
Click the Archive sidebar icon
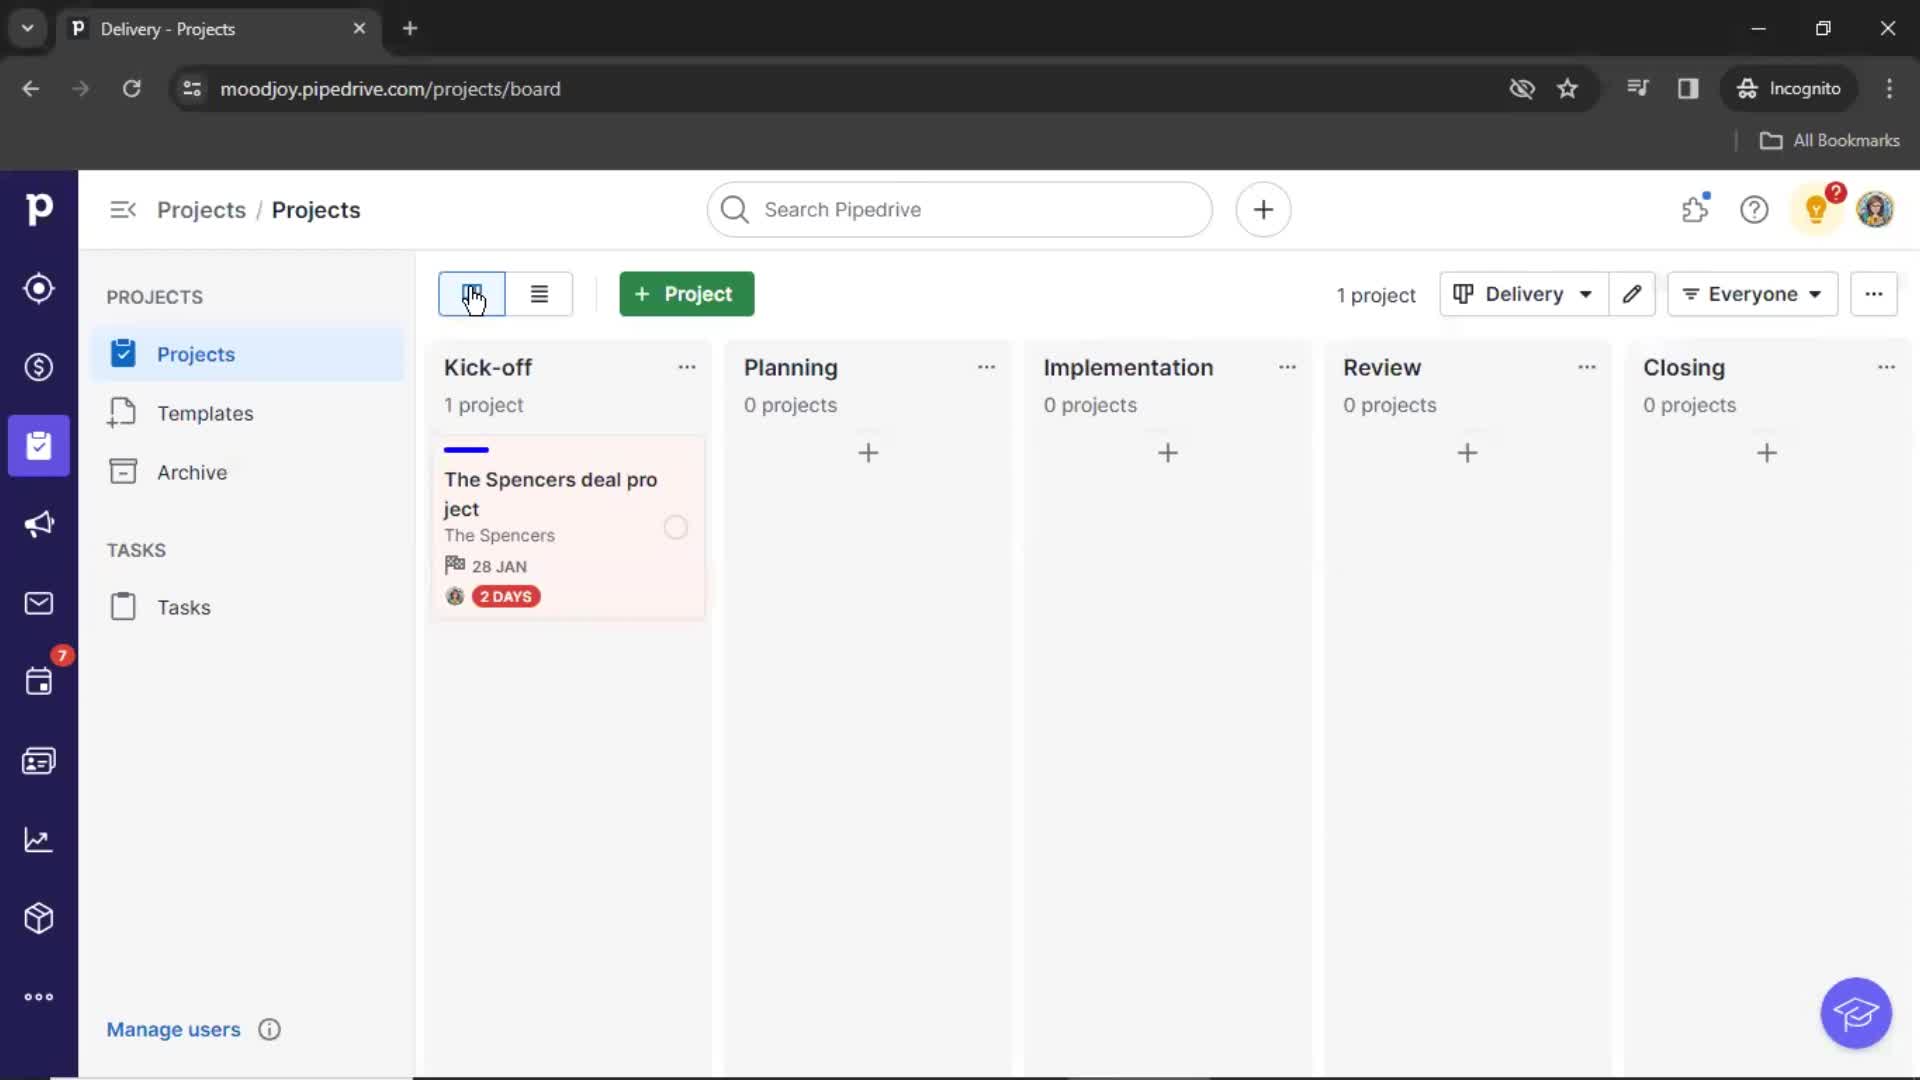point(121,471)
